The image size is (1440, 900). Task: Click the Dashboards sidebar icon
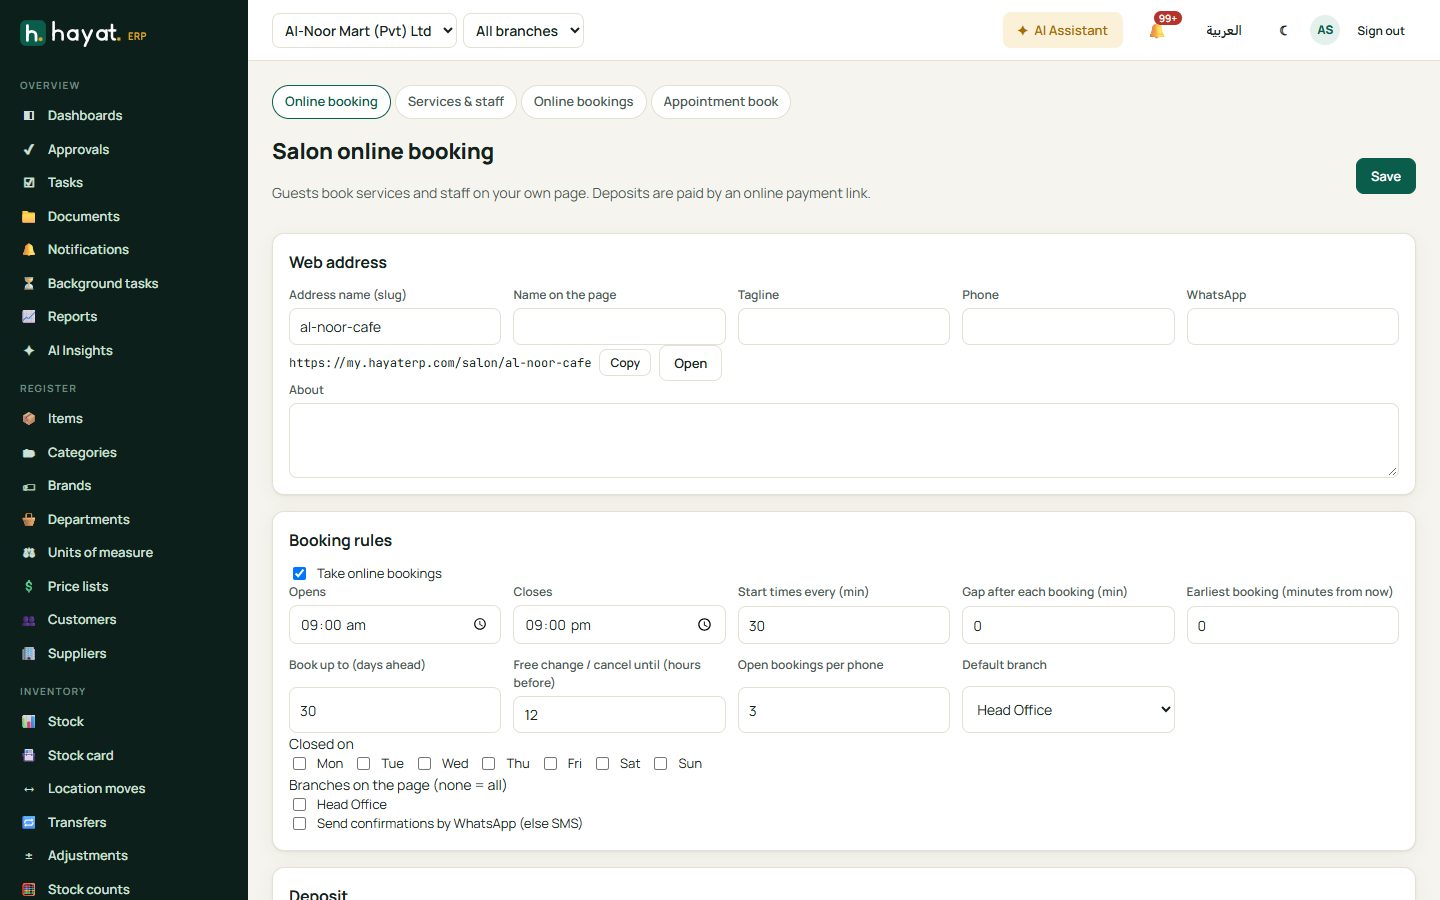tap(29, 116)
